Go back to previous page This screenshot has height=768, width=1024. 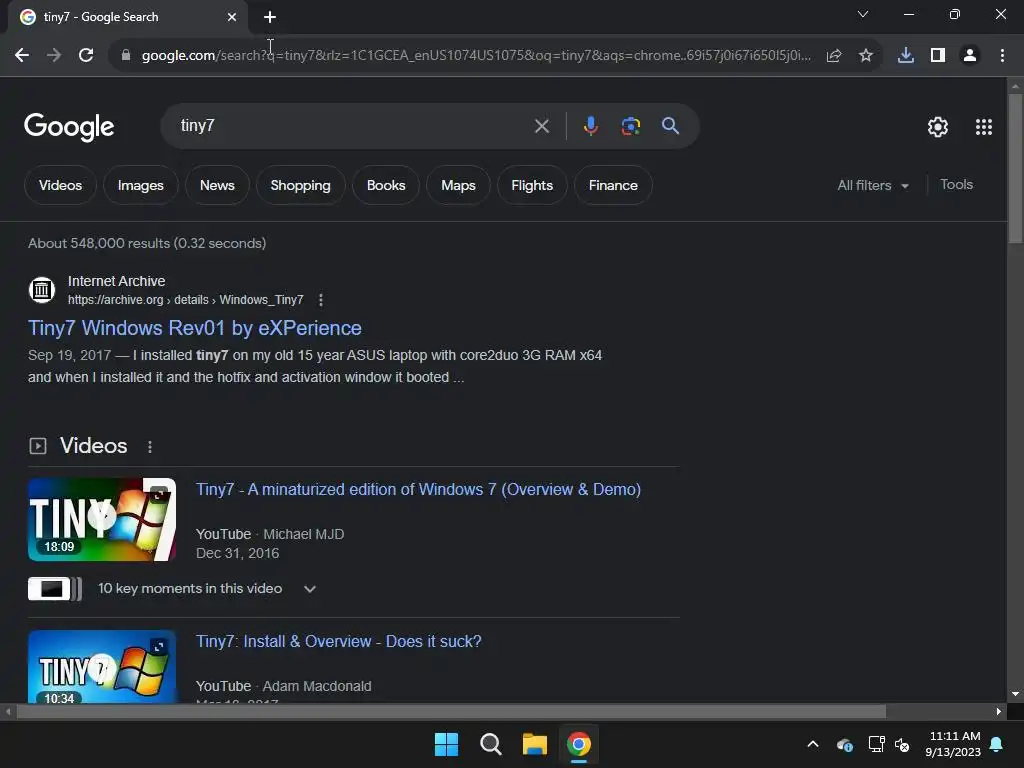click(x=22, y=56)
